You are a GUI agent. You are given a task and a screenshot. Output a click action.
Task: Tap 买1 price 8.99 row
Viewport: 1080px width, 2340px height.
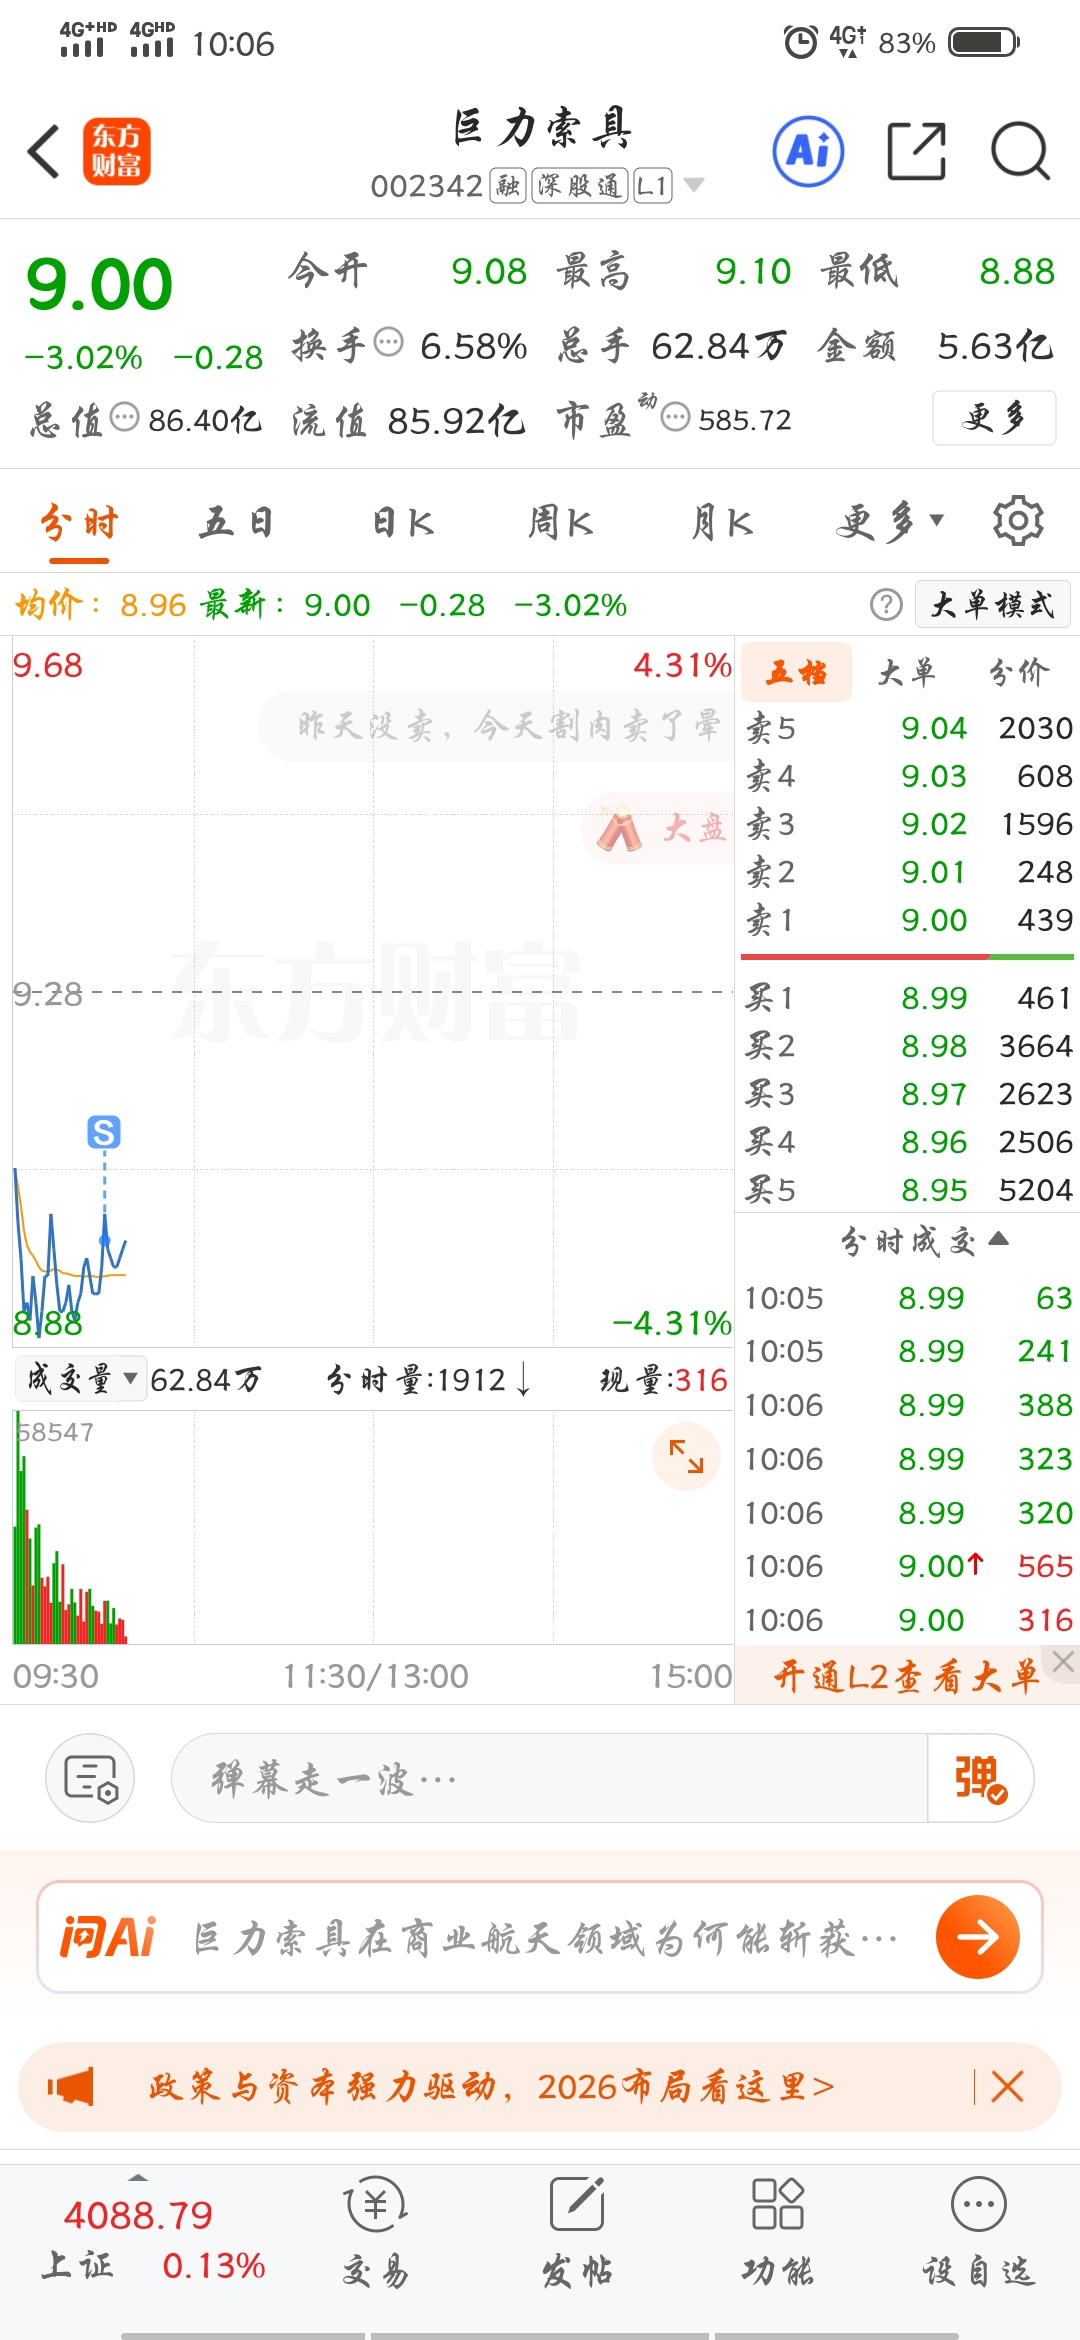pos(908,998)
